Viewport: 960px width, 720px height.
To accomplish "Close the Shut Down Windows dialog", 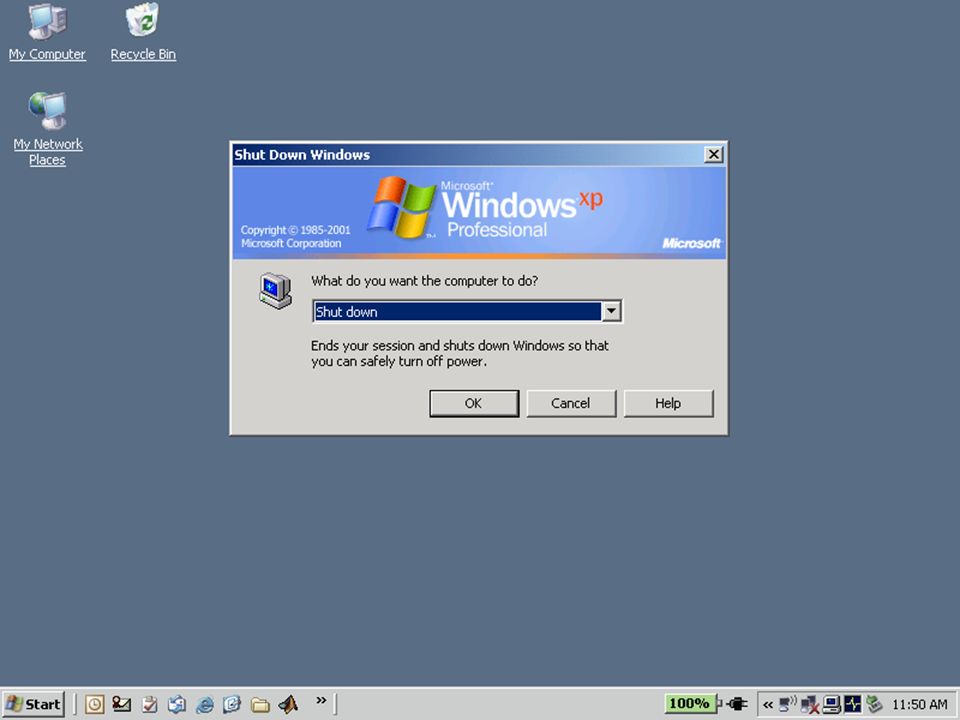I will (713, 154).
